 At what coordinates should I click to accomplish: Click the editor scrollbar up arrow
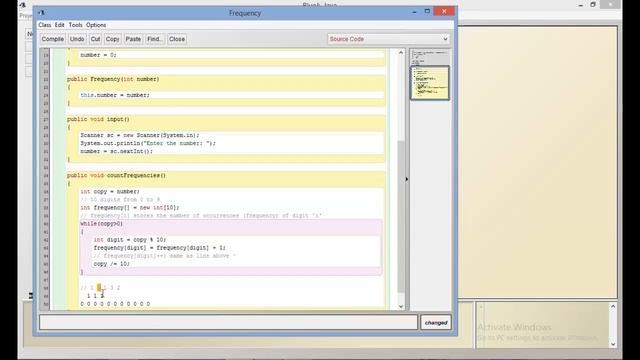(401, 53)
